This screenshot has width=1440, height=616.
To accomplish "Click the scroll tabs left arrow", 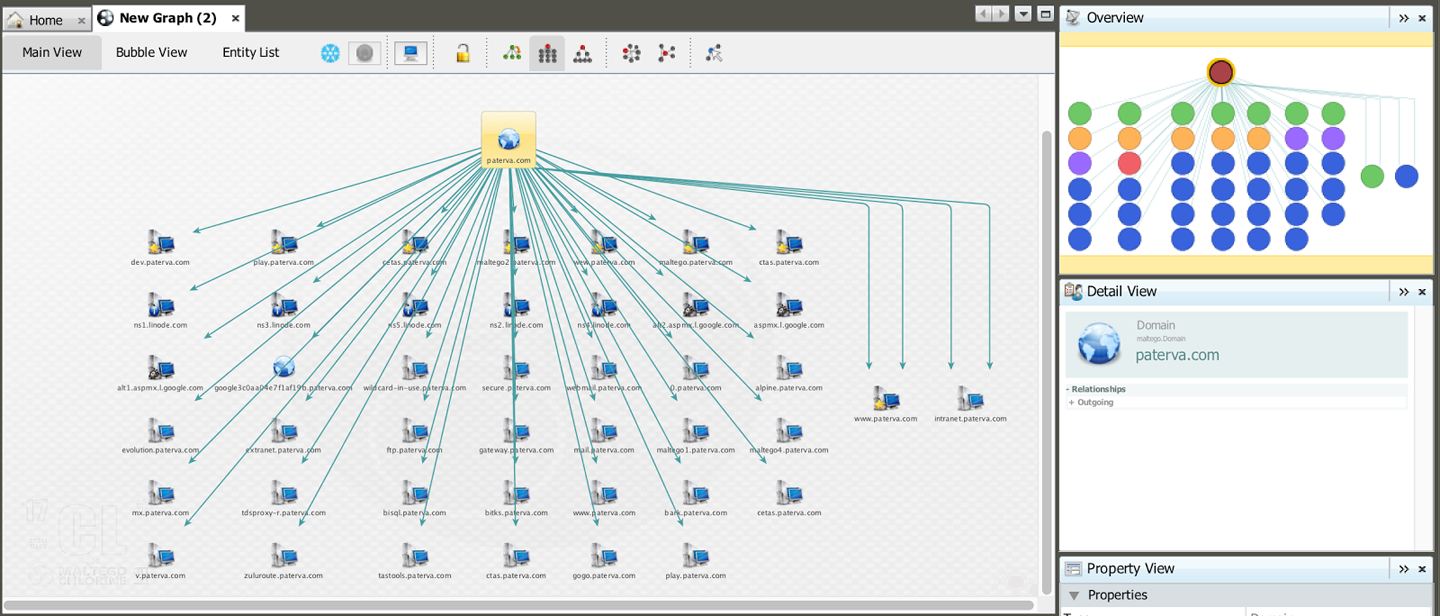I will click(984, 14).
